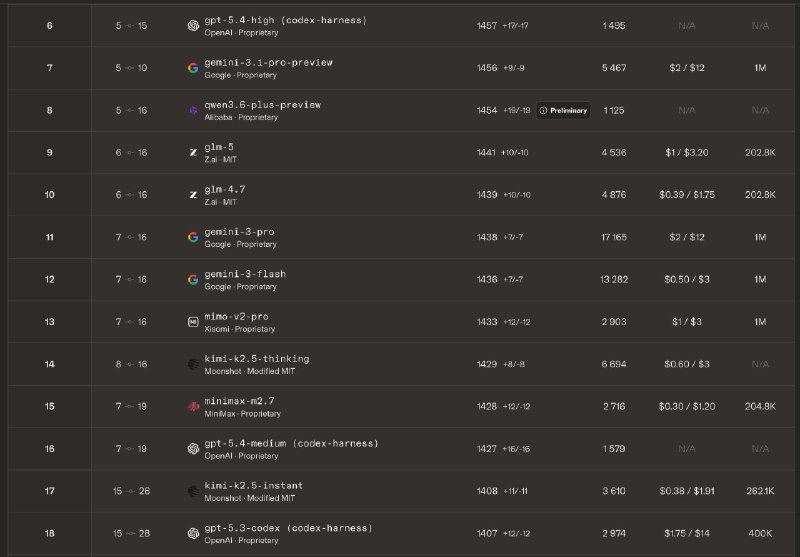Viewport: 800px width, 557px height.
Task: Click the Xiaomi logo beside mimo-v2-pro
Action: click(193, 322)
